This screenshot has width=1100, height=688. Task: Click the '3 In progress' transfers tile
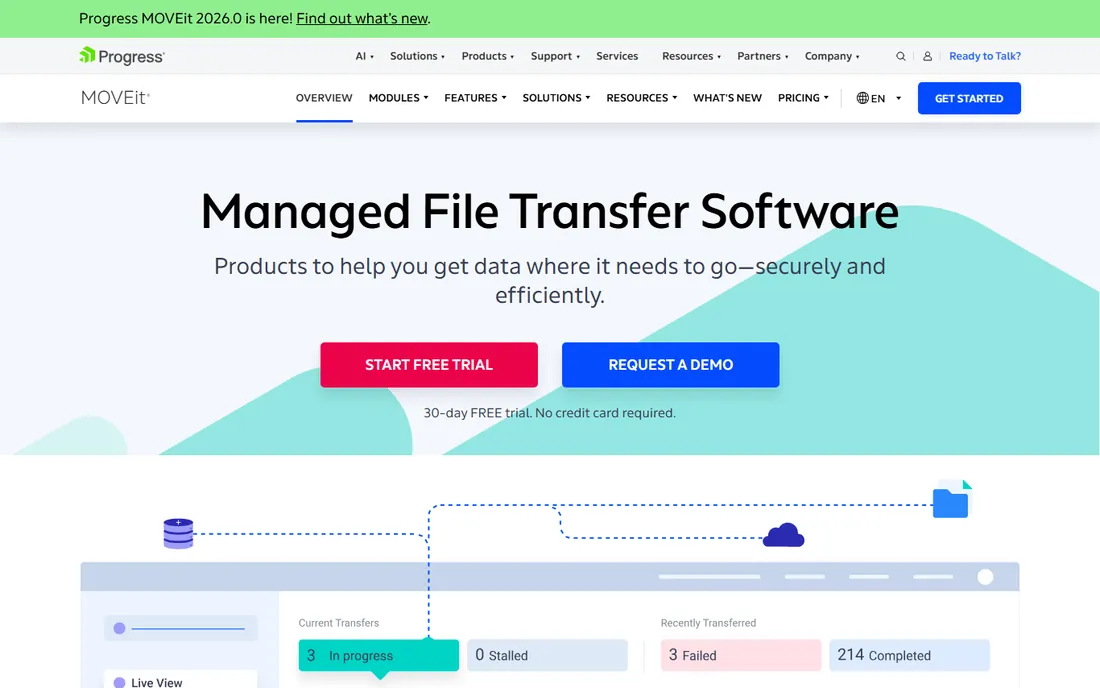click(379, 655)
